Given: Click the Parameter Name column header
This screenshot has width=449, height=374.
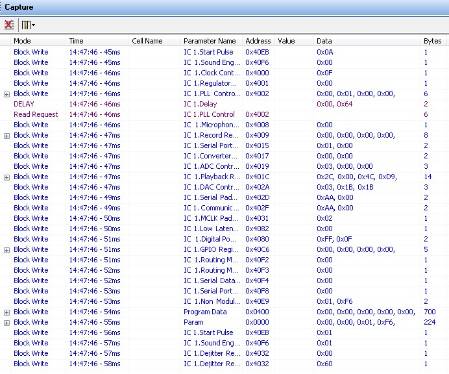Looking at the screenshot, I should click(x=210, y=41).
